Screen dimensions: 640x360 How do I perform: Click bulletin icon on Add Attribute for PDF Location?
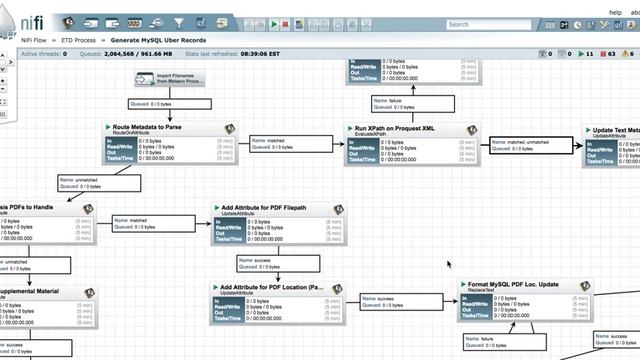[337, 289]
